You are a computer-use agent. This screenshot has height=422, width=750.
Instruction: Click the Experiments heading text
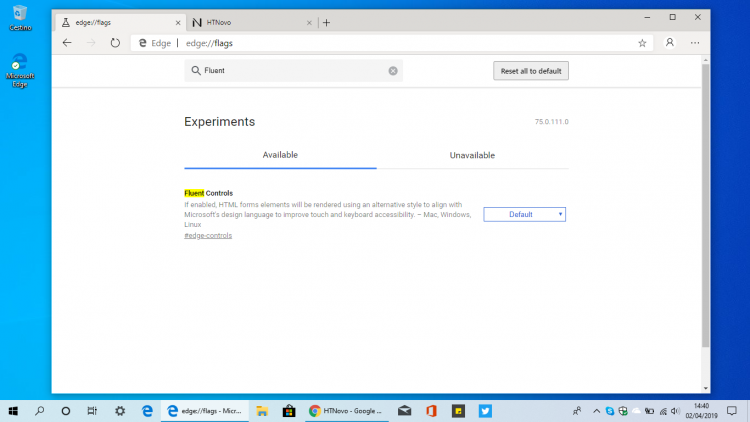pyautogui.click(x=220, y=122)
